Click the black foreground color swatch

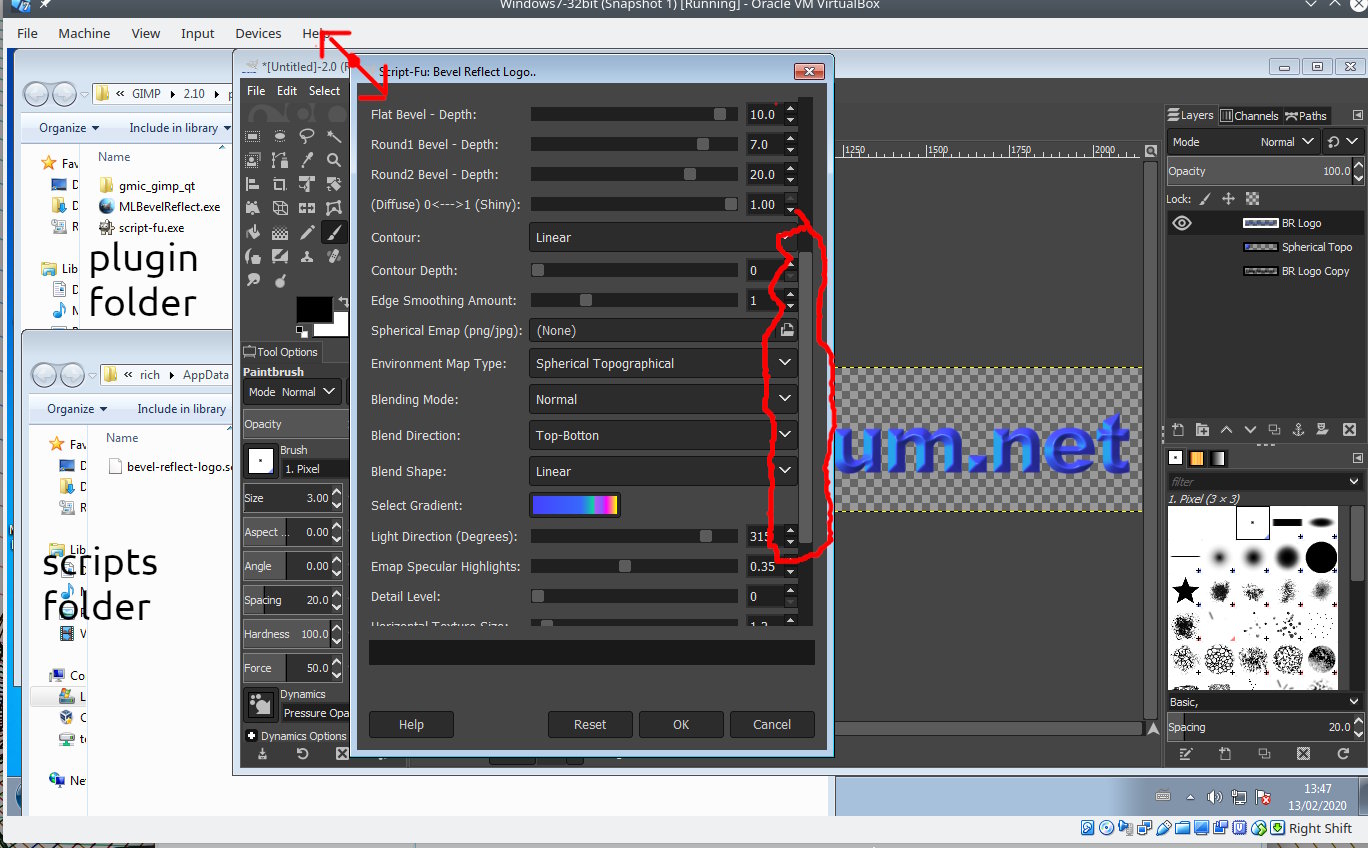313,308
